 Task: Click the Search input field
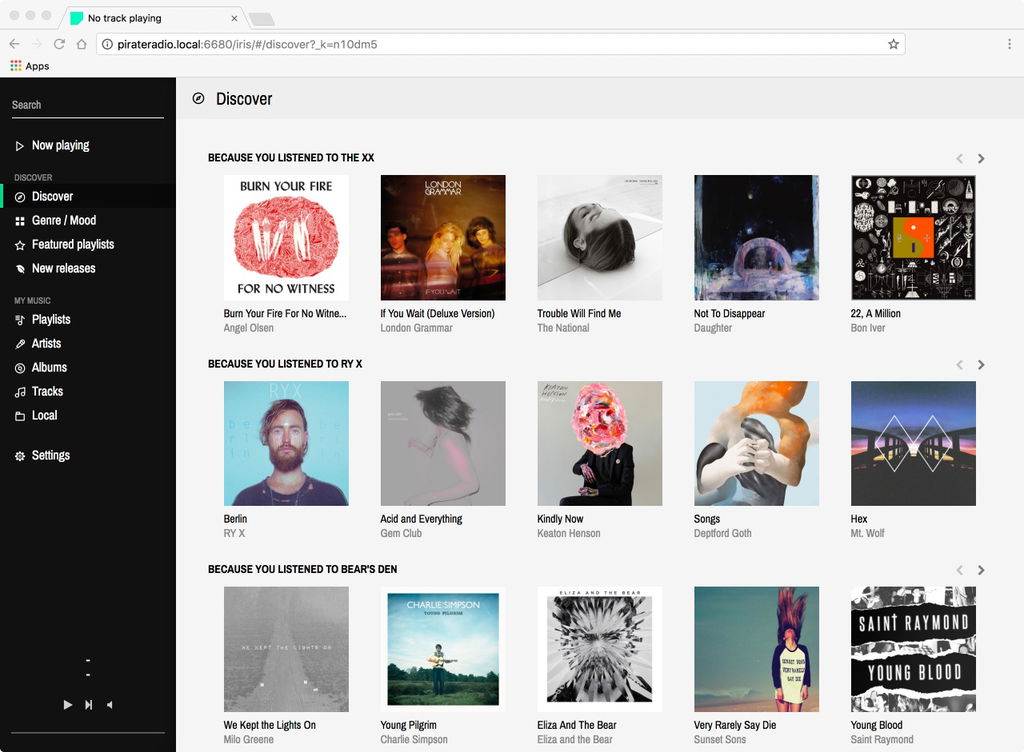pos(88,105)
